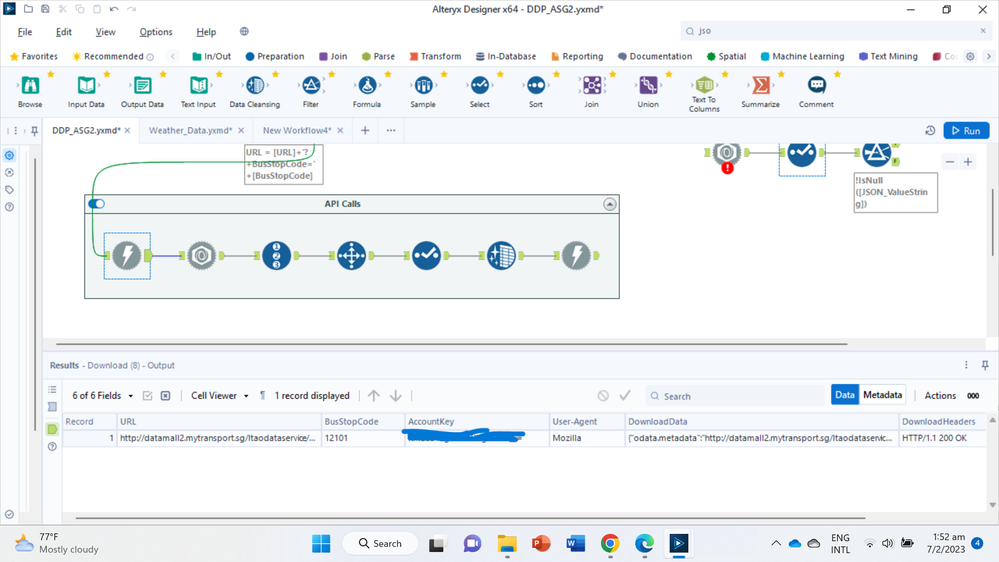The height and width of the screenshot is (562, 999).
Task: Deselect all fields icon in Results
Action: [166, 396]
